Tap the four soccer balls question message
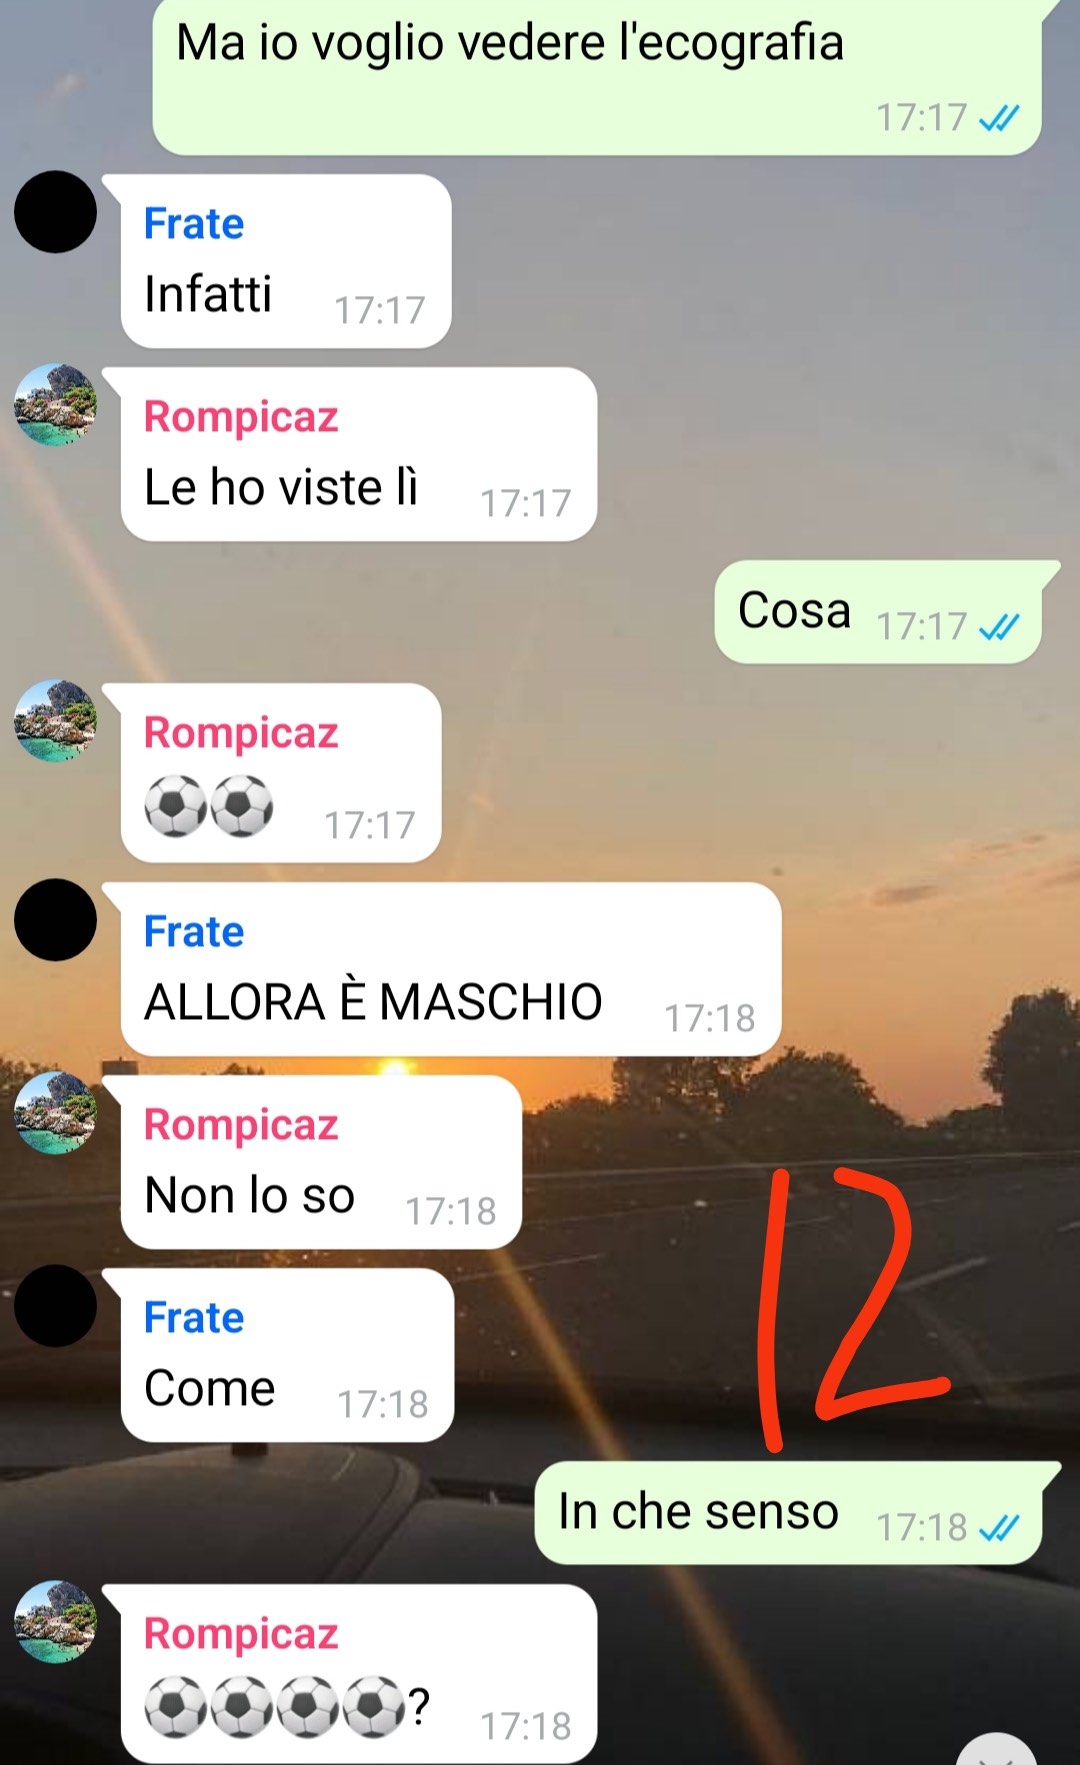The width and height of the screenshot is (1080, 1765). coord(359,1674)
